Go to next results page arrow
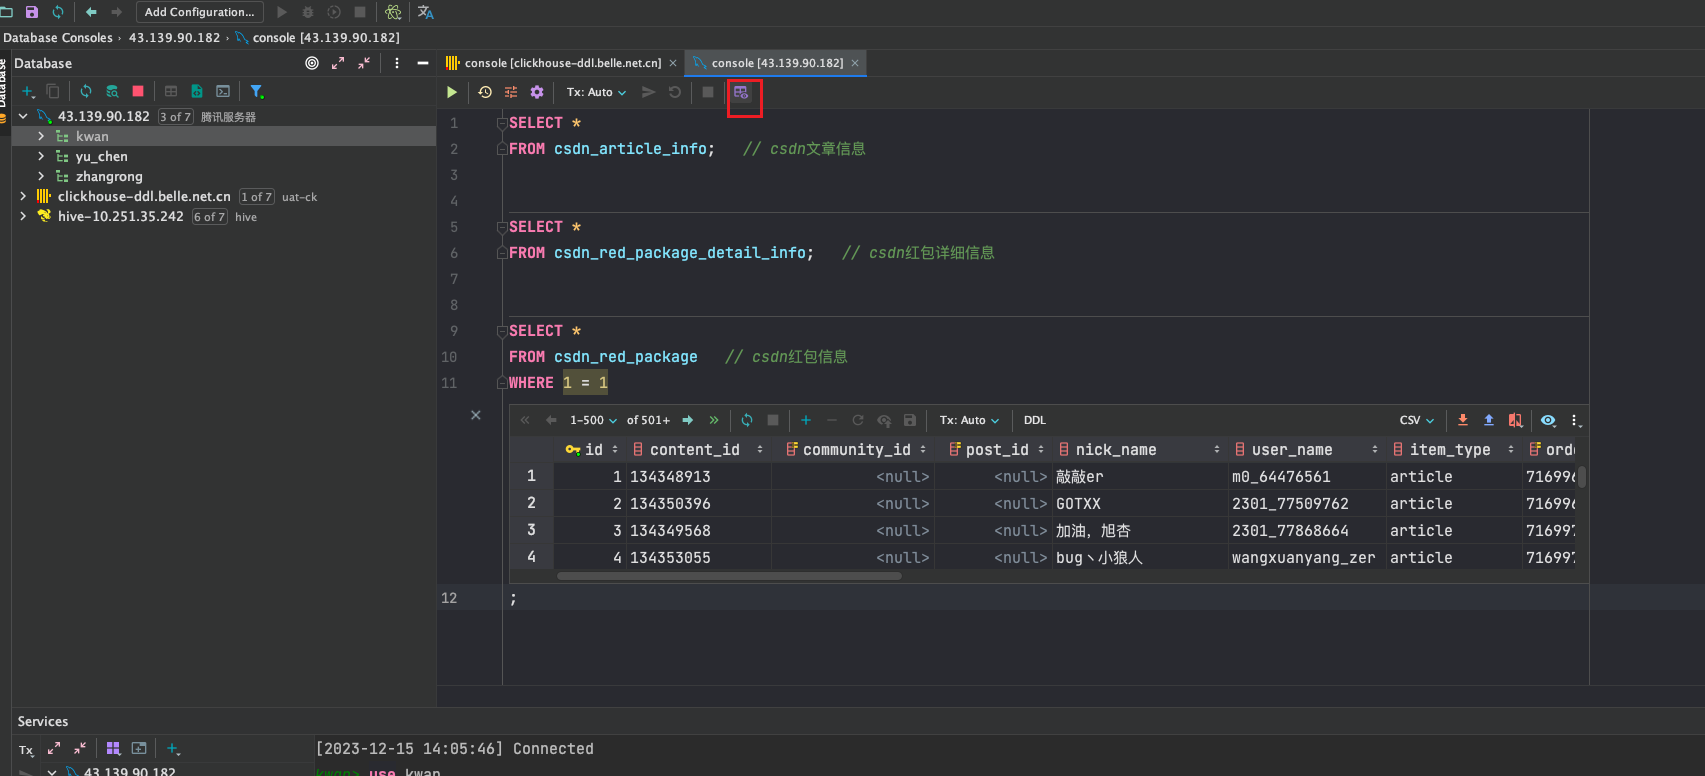Screen dimensions: 1705x776 688,420
